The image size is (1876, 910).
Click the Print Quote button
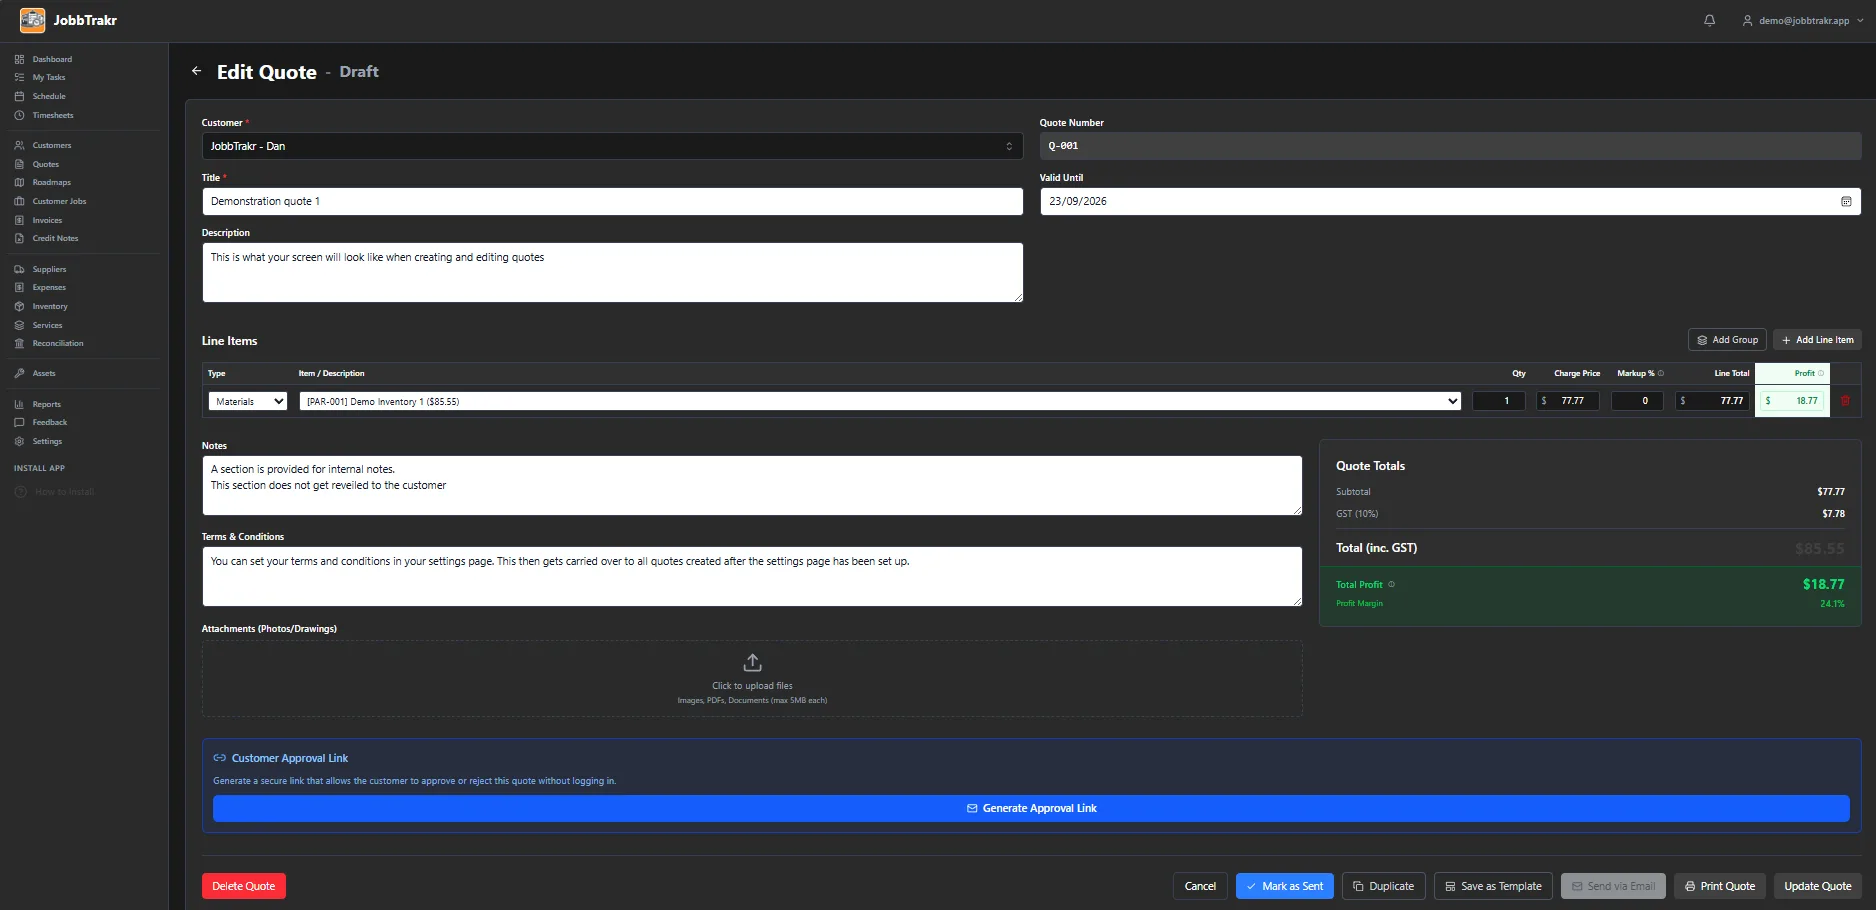[1719, 886]
